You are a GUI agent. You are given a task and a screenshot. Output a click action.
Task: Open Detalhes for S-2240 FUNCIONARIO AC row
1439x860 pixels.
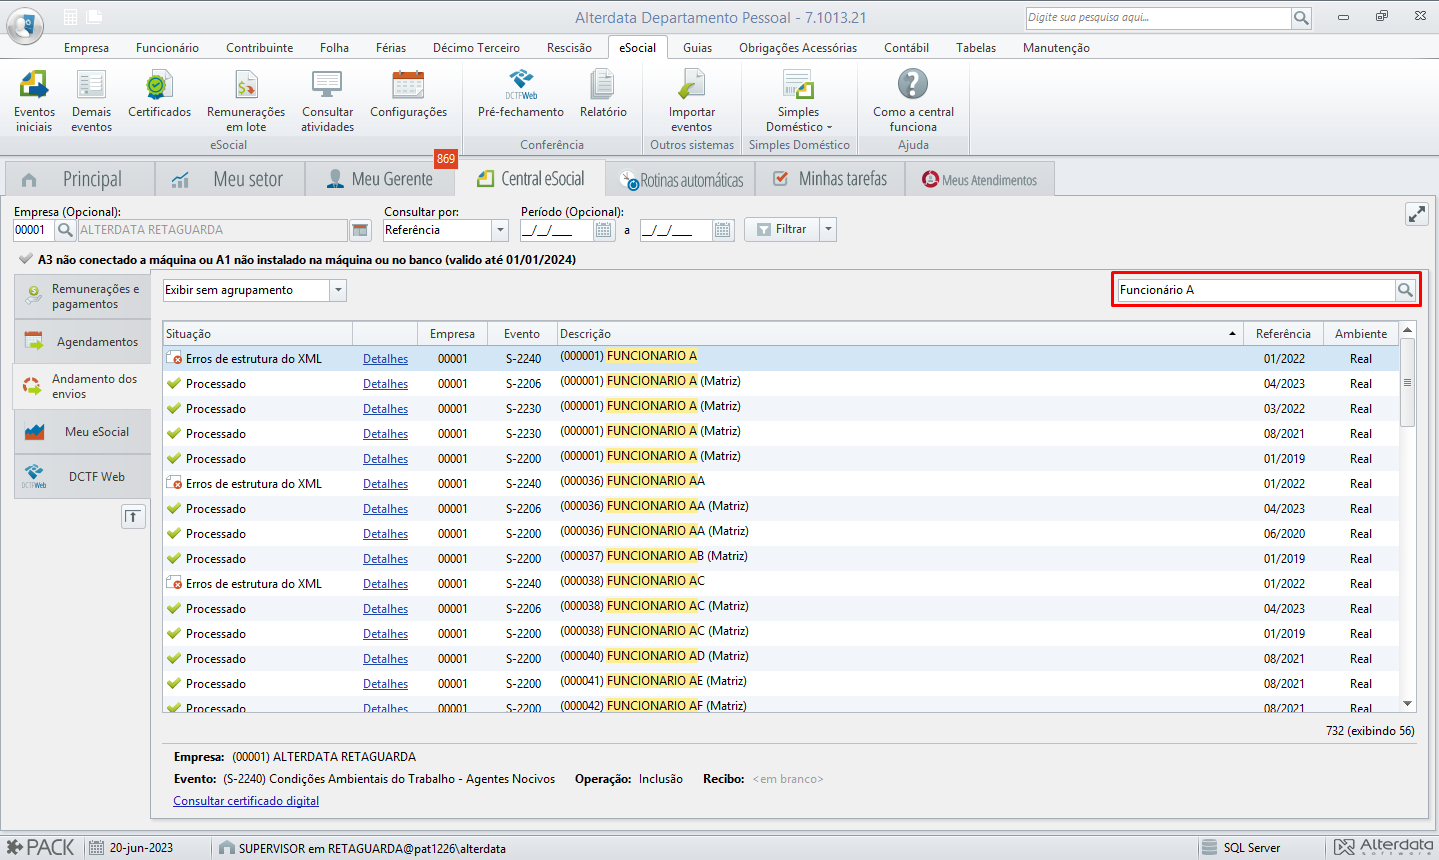(x=385, y=584)
